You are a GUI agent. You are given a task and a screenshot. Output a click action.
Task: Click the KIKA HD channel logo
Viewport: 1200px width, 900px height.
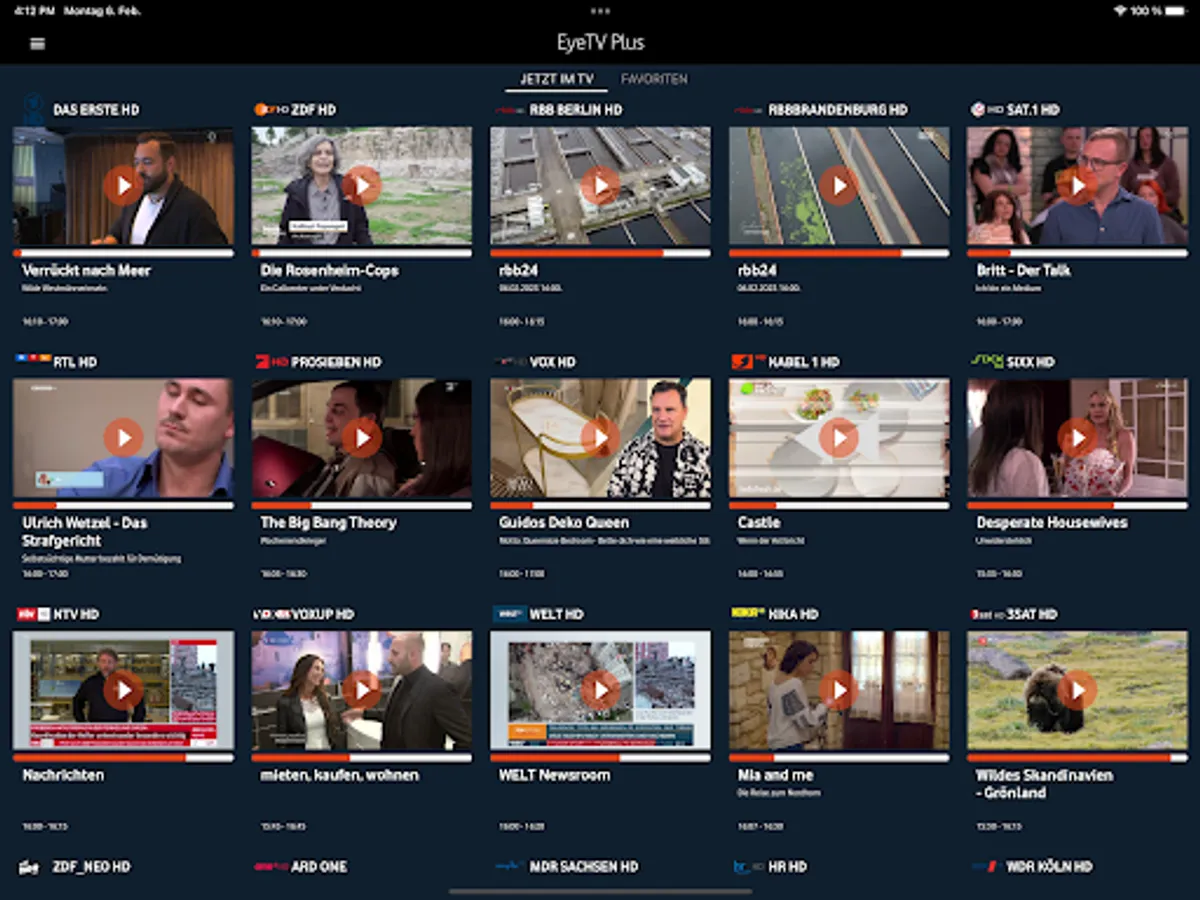[x=748, y=612]
